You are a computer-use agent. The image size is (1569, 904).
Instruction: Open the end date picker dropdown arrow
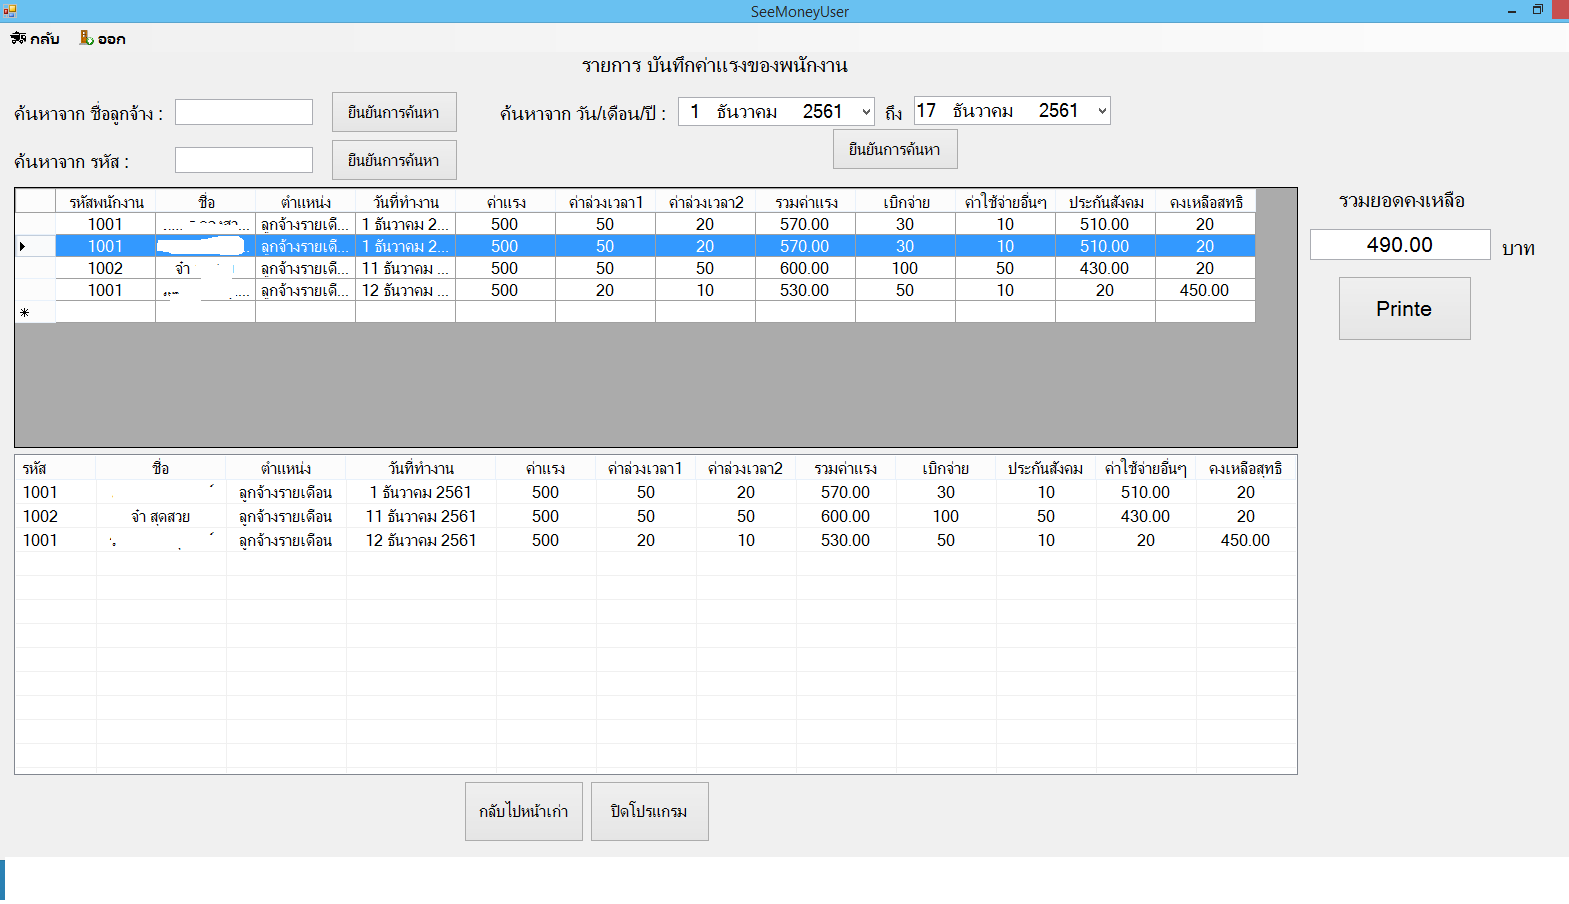[1101, 111]
